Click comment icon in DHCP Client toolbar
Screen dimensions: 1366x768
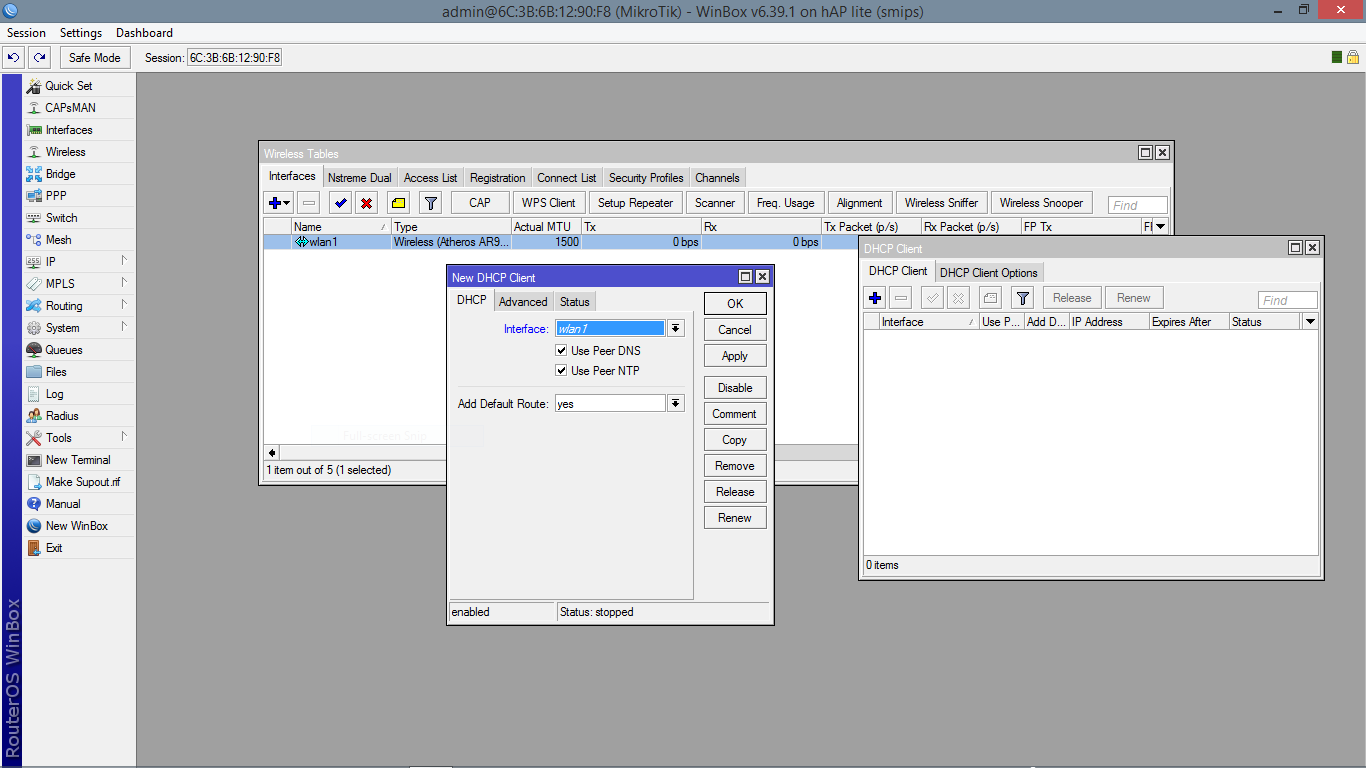[x=990, y=298]
